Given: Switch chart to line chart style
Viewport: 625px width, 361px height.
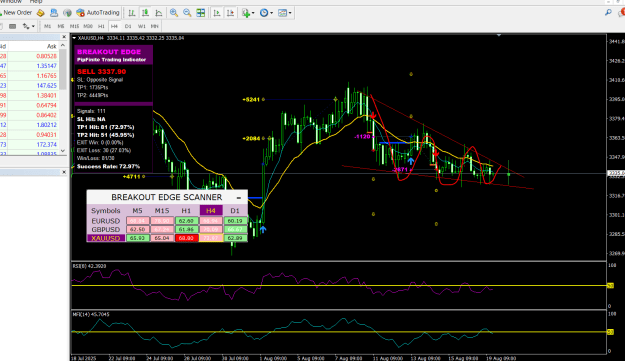Looking at the screenshot, I should coord(159,13).
